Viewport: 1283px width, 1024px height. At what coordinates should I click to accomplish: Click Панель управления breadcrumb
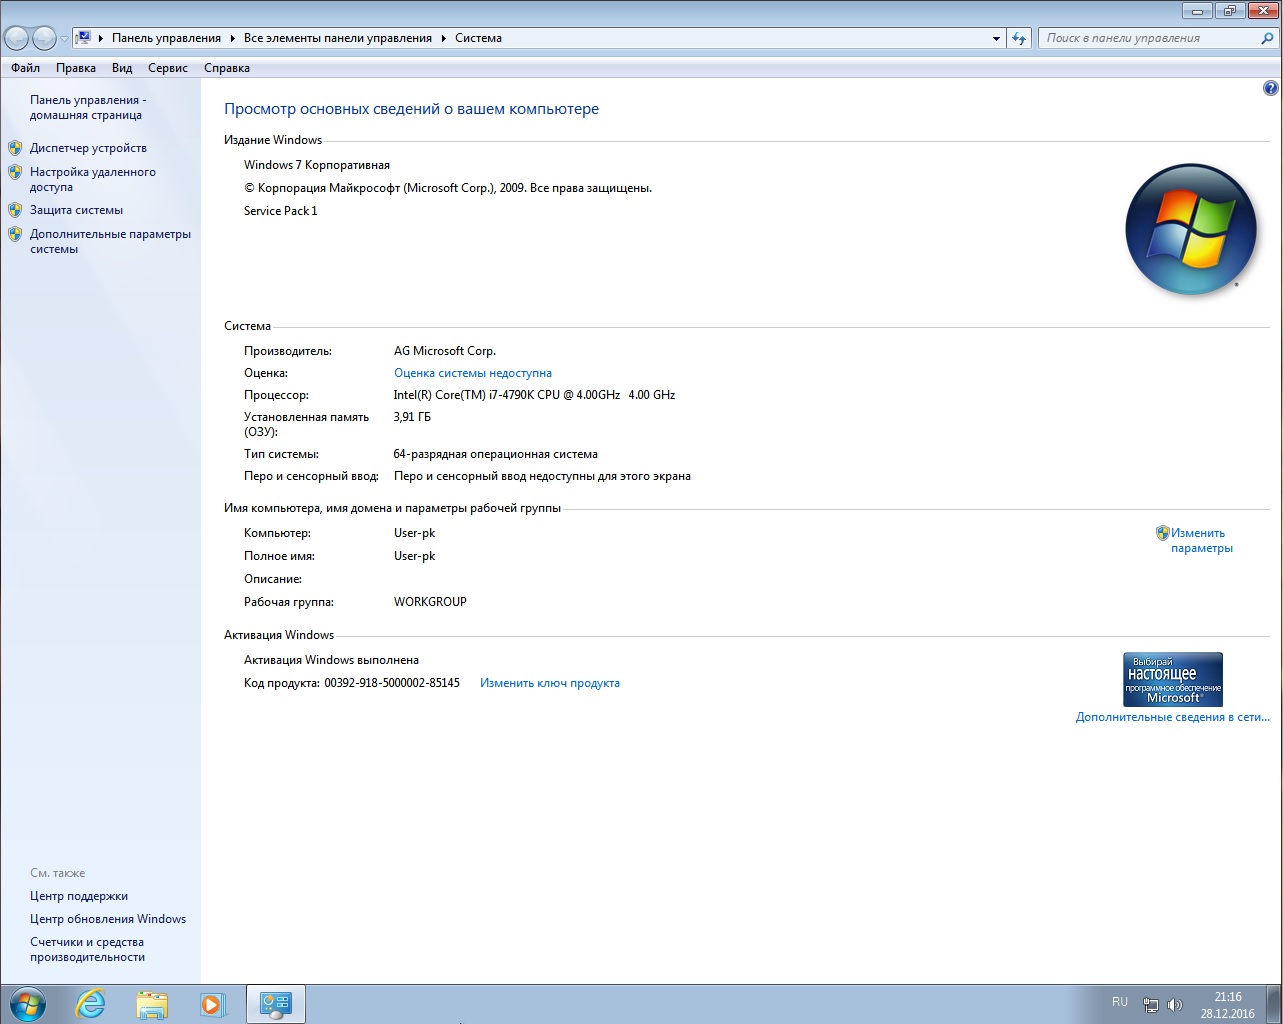pos(166,38)
